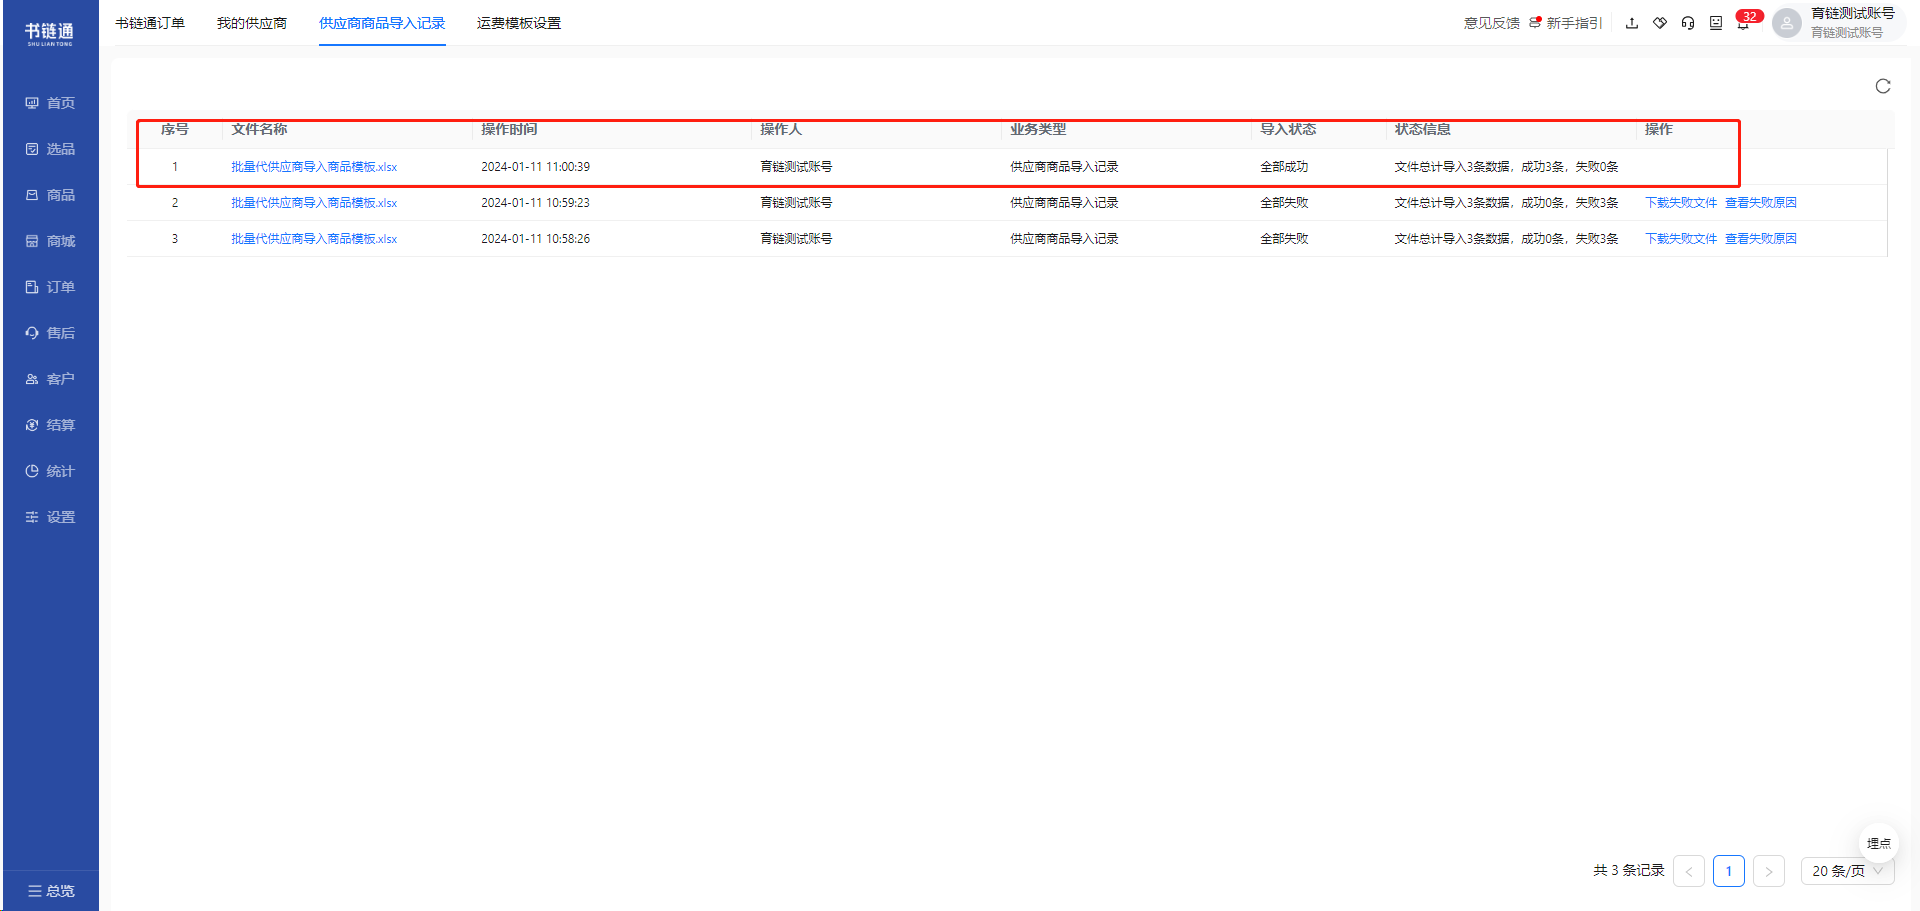The image size is (1920, 911).
Task: Open notifications bell with 32 badge
Action: (x=1744, y=22)
